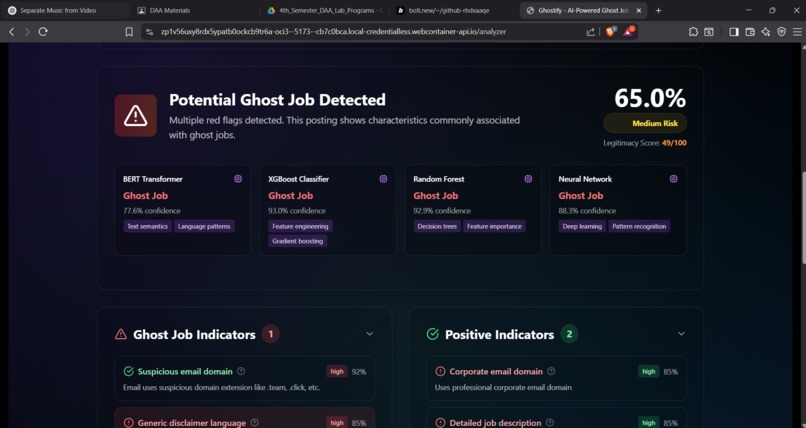806x428 pixels.
Task: Click the Ghost Job Indicators count badge 1
Action: (x=271, y=334)
